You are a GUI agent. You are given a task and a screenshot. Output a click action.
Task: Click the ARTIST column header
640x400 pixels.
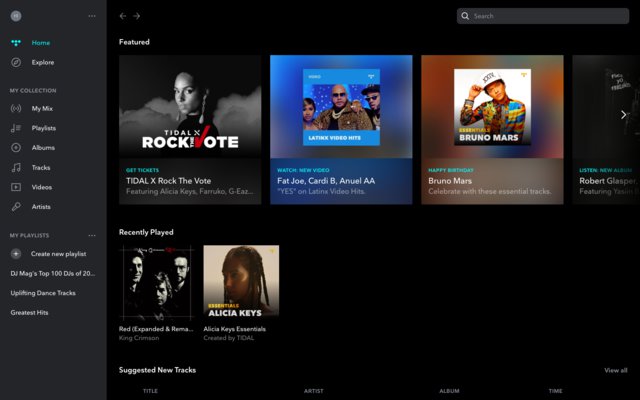coord(313,391)
